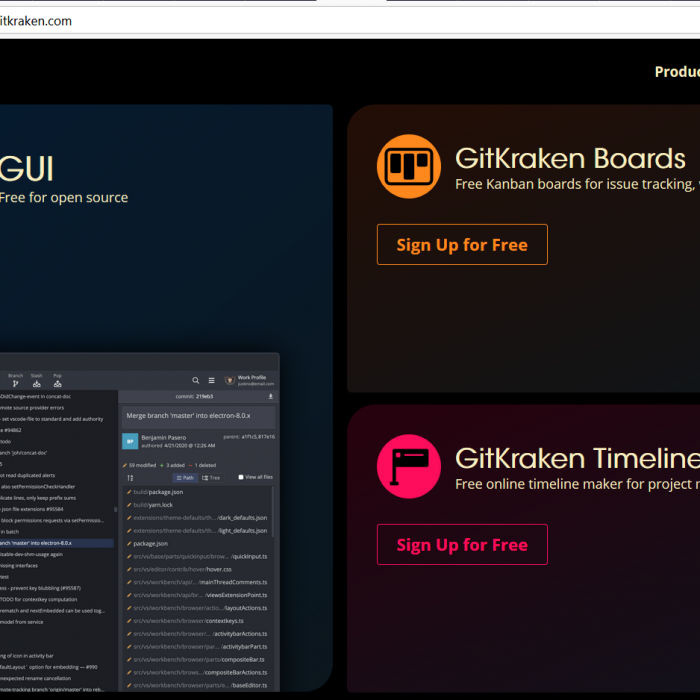
Task: Switch file list to Tree view
Action: click(x=211, y=478)
